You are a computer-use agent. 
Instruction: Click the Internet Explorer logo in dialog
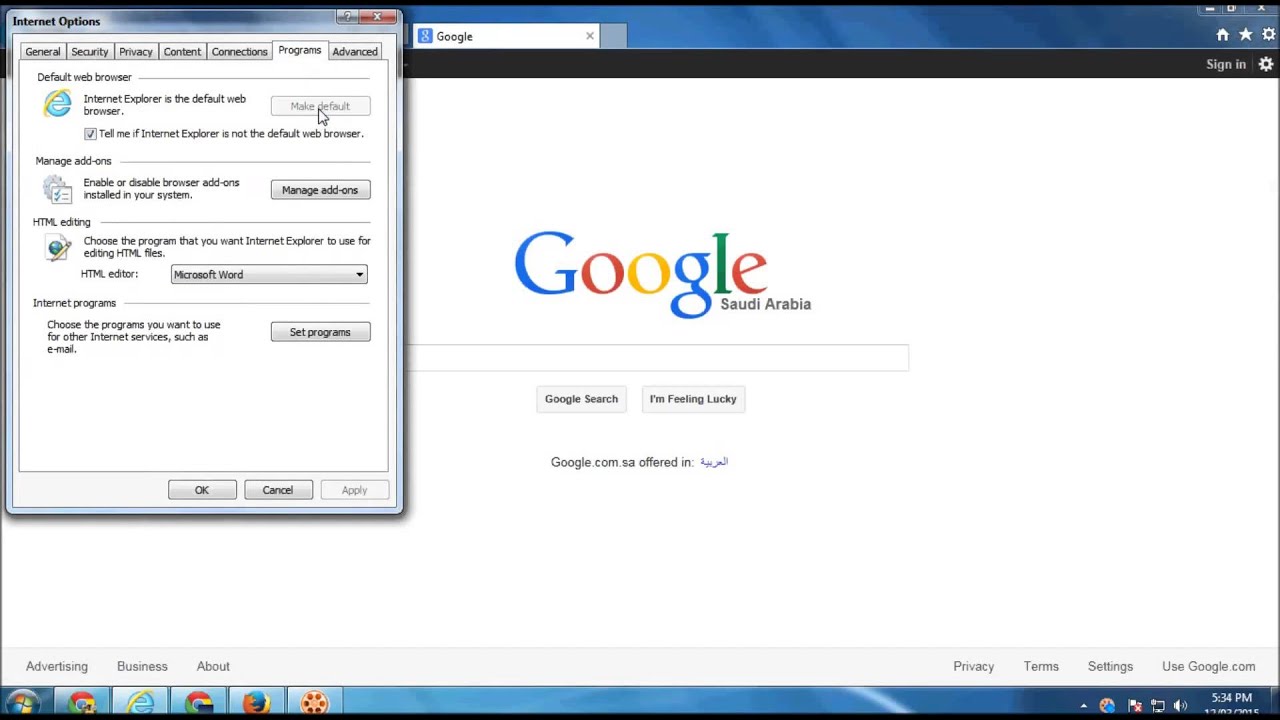[x=57, y=103]
